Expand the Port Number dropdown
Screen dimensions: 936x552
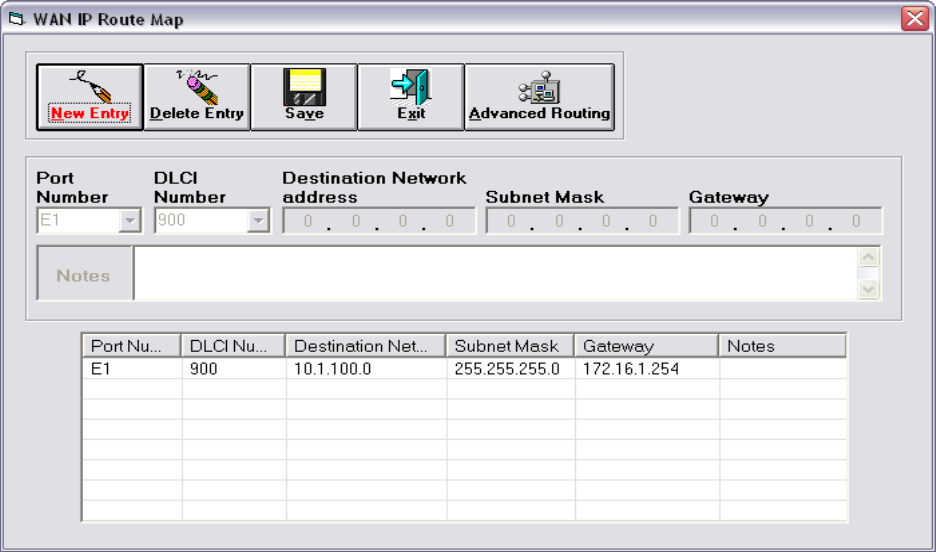pyautogui.click(x=130, y=221)
